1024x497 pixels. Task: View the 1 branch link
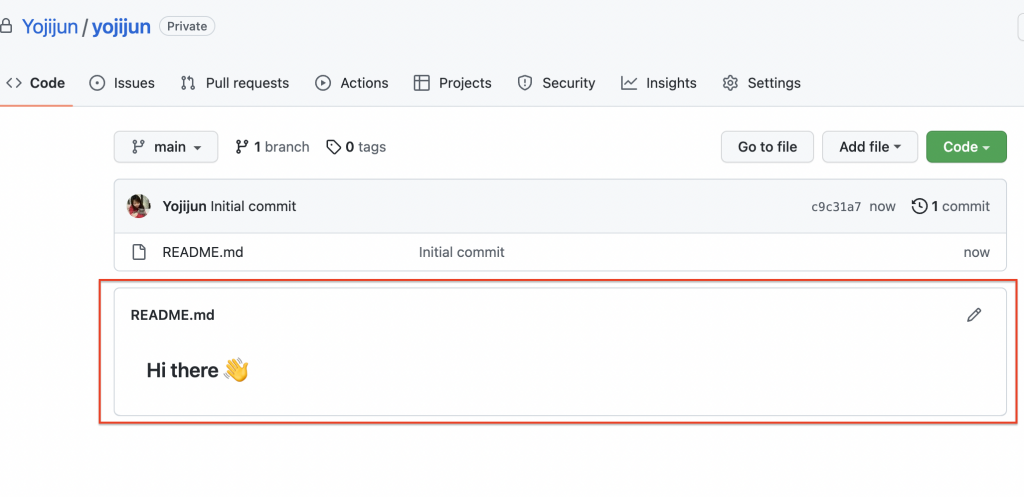coord(272,147)
